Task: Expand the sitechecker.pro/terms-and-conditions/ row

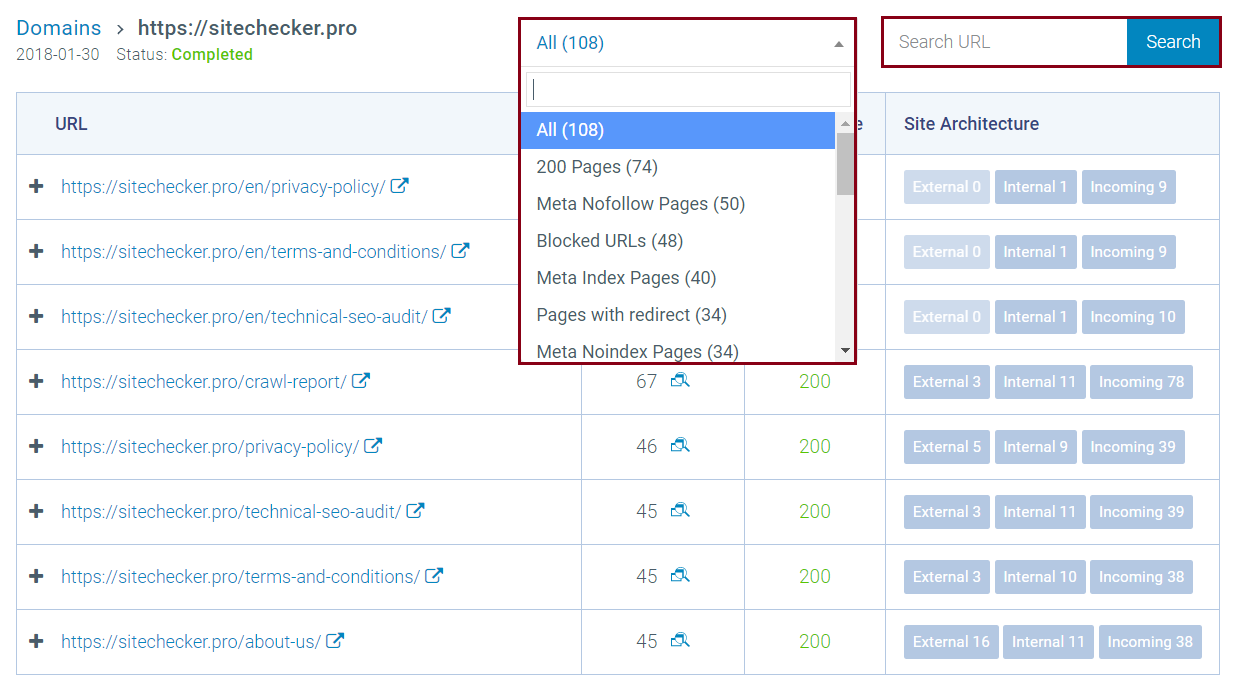Action: (37, 576)
